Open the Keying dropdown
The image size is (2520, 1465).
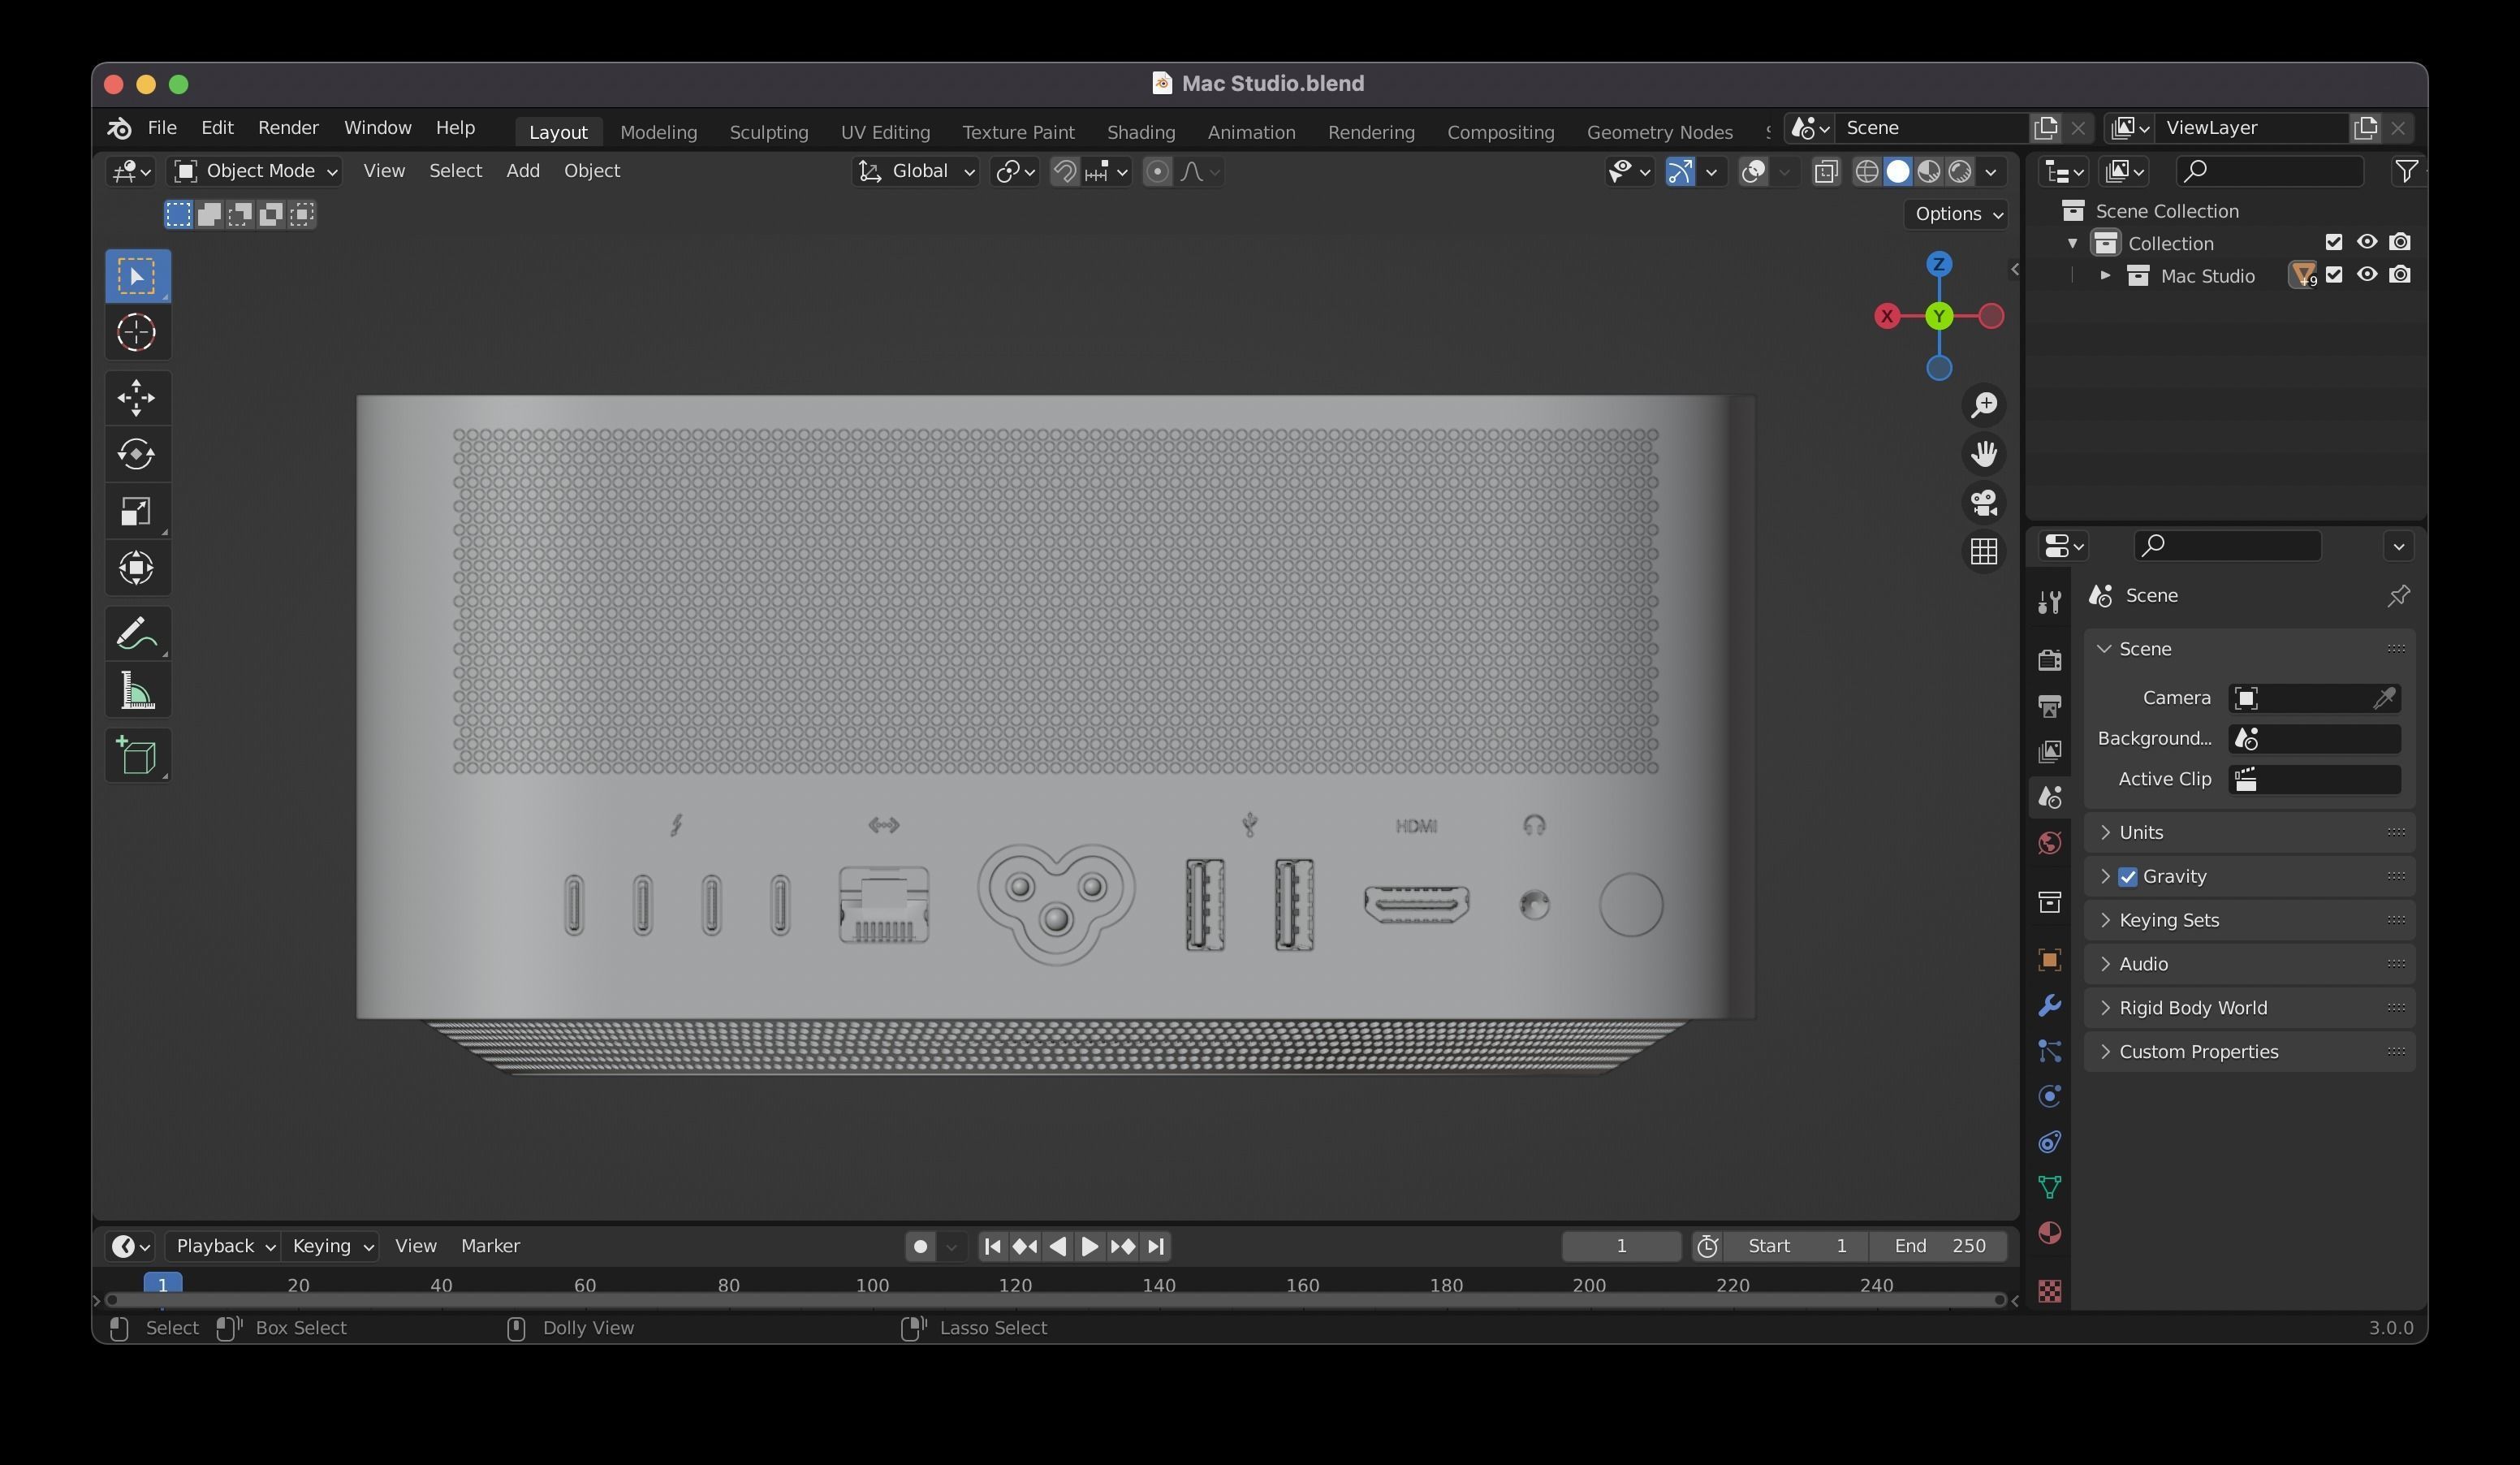point(331,1247)
